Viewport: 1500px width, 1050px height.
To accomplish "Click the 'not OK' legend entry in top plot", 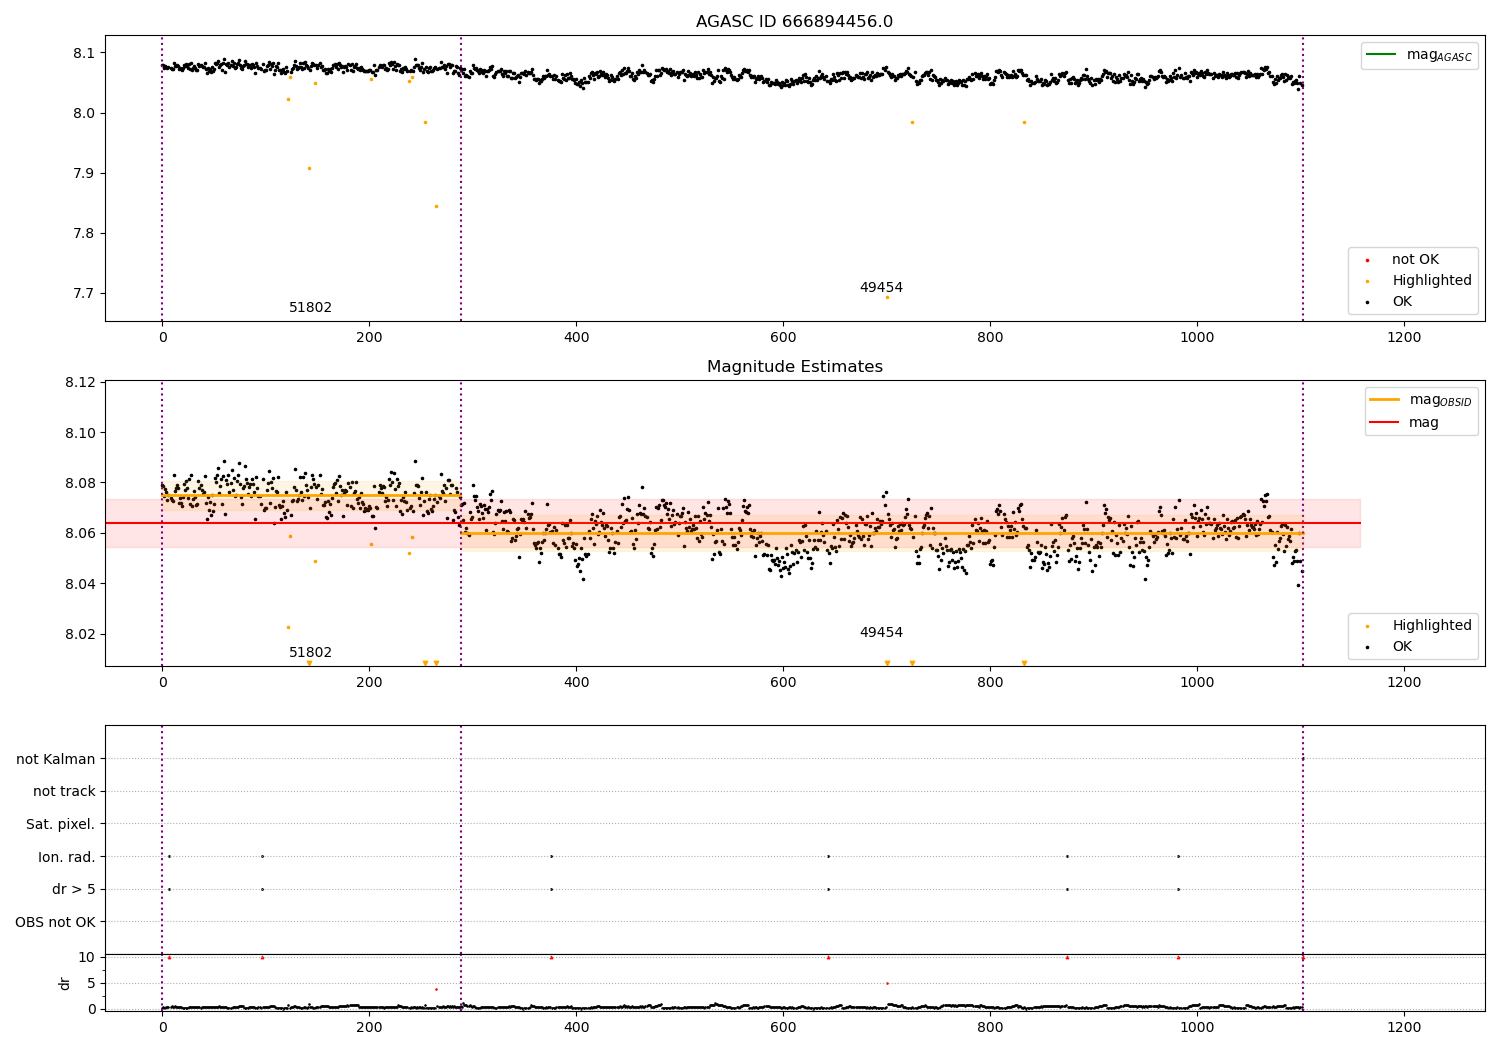I will point(1415,260).
